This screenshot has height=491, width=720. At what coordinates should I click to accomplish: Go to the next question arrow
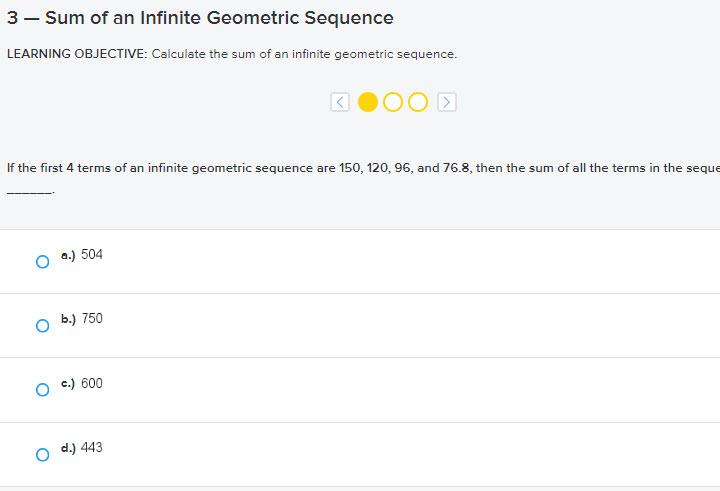[x=447, y=102]
